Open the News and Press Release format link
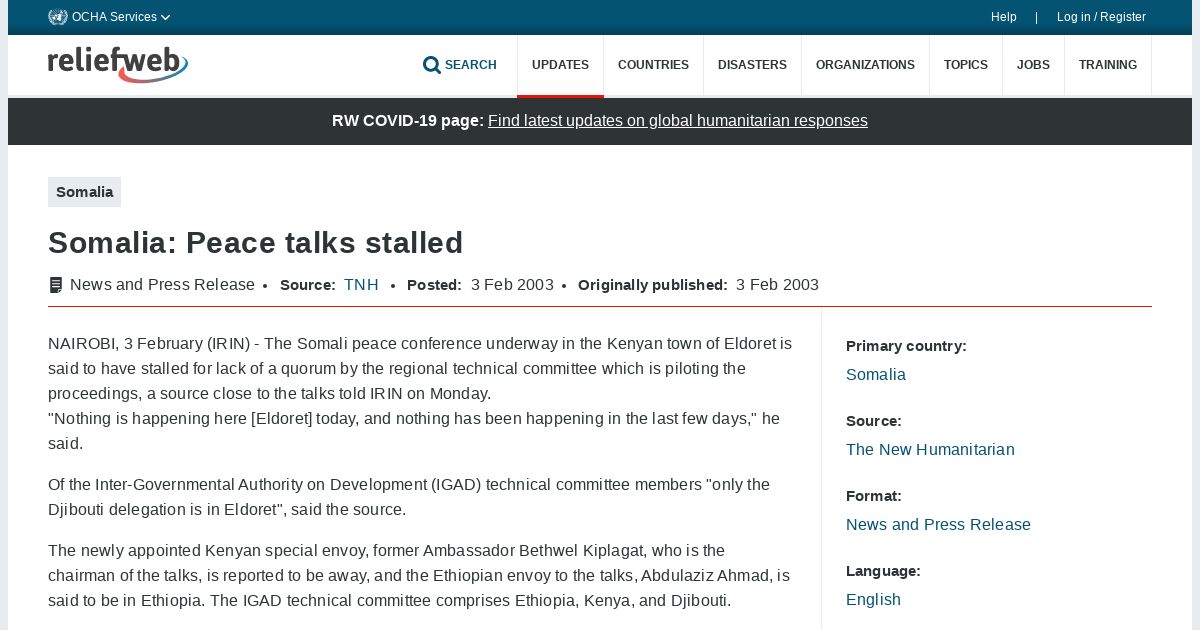The image size is (1200, 630). tap(938, 525)
